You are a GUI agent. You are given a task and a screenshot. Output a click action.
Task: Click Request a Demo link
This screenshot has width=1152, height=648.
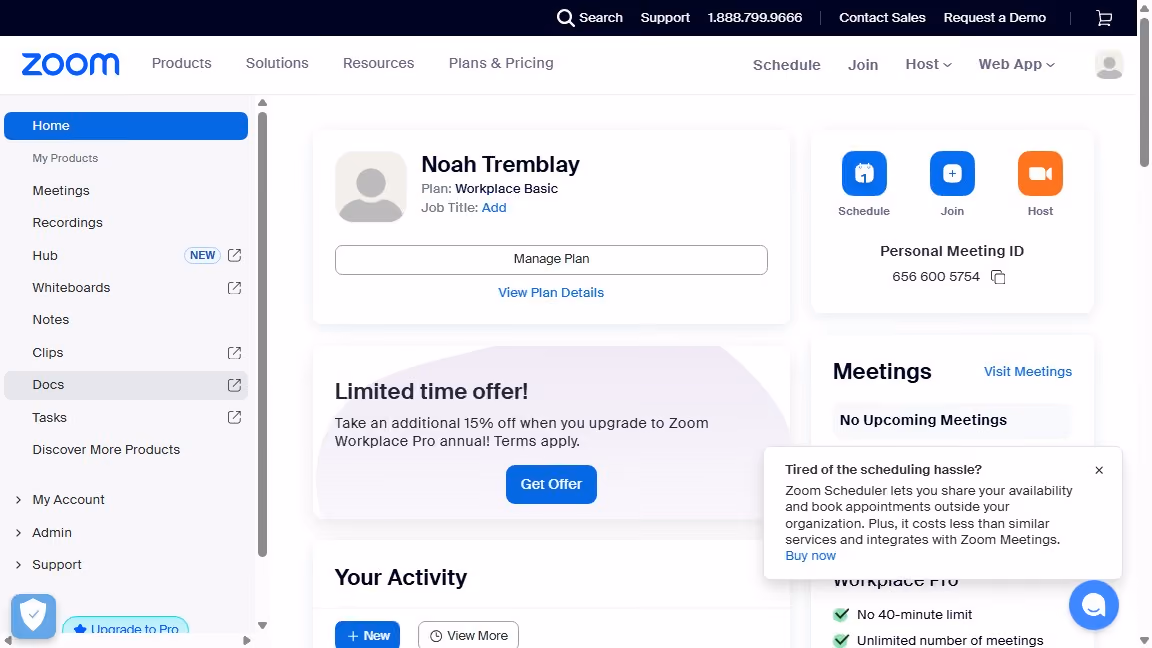pos(995,18)
